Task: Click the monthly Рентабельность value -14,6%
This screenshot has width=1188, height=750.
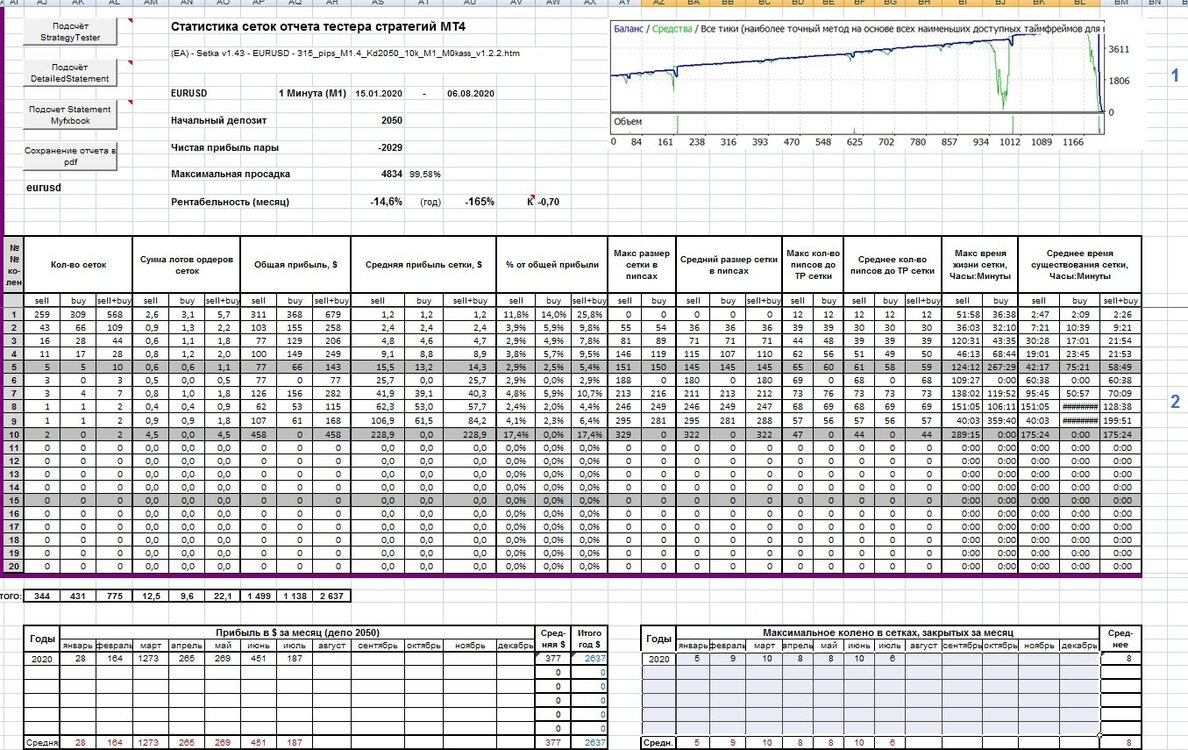Action: tap(386, 202)
